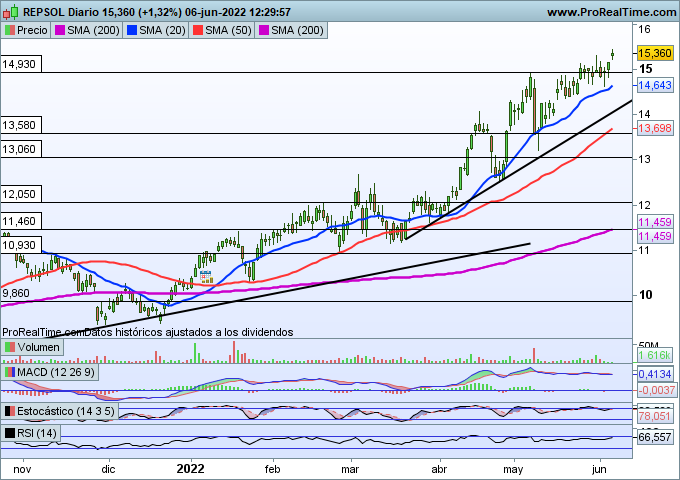Click the red SMA (50) color swatch

tap(198, 30)
